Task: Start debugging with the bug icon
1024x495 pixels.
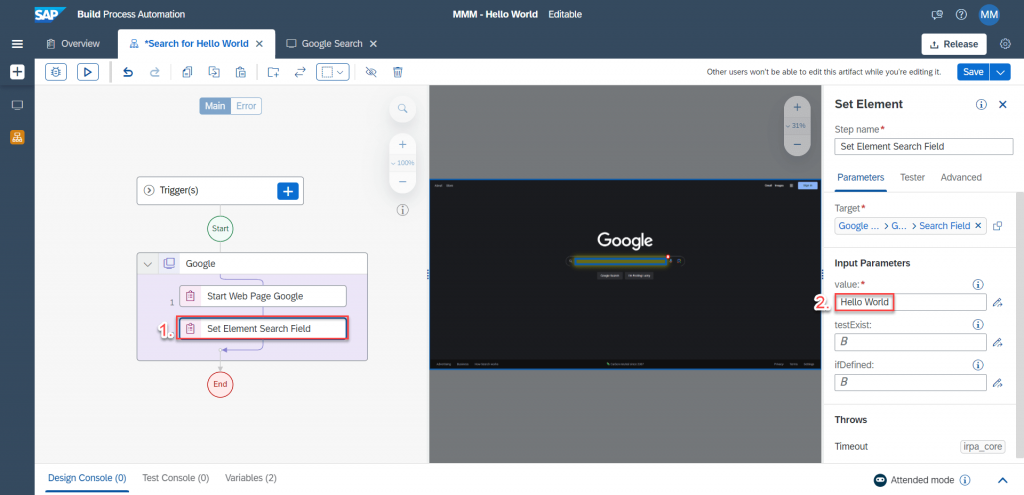Action: [x=56, y=72]
